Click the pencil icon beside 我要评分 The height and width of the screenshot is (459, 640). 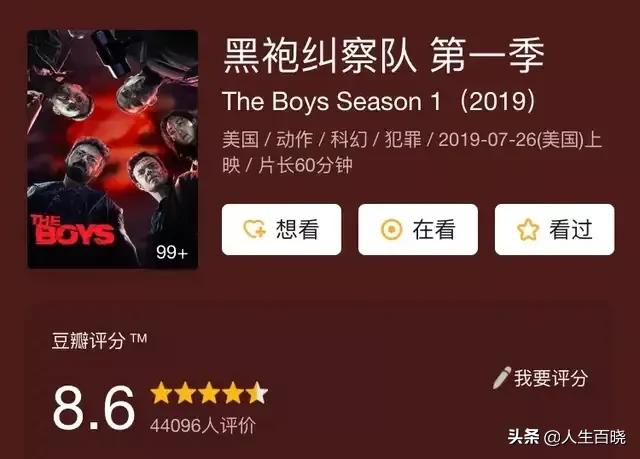pyautogui.click(x=502, y=377)
